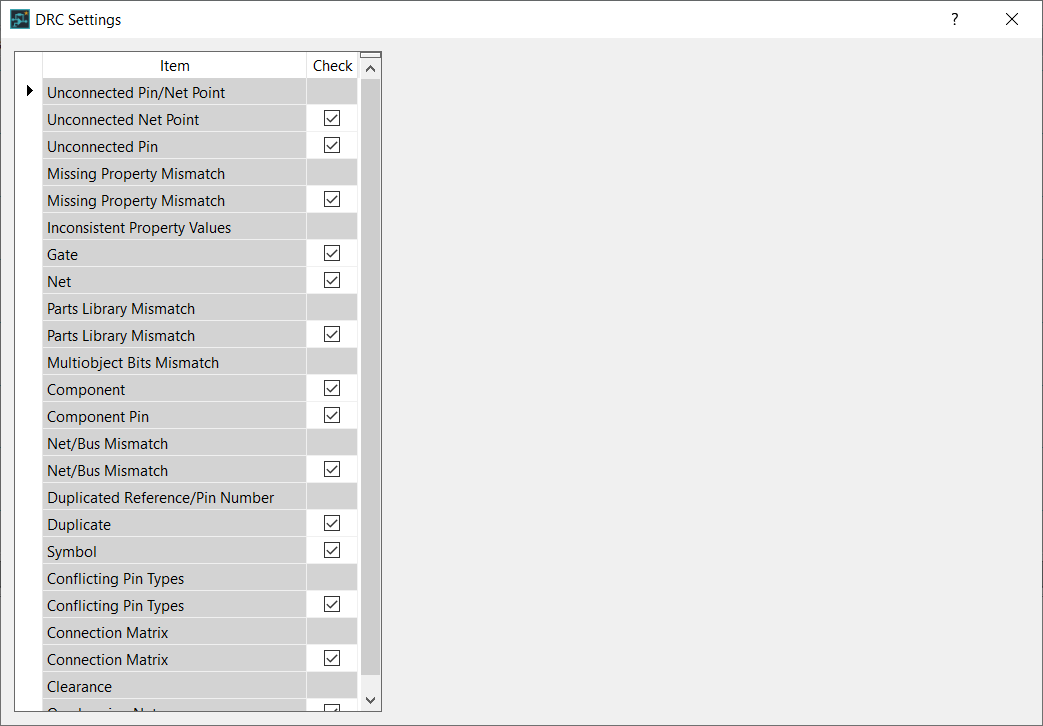Click the Gate item text cell
Screen dimensions: 1043x726
pyautogui.click(x=174, y=254)
